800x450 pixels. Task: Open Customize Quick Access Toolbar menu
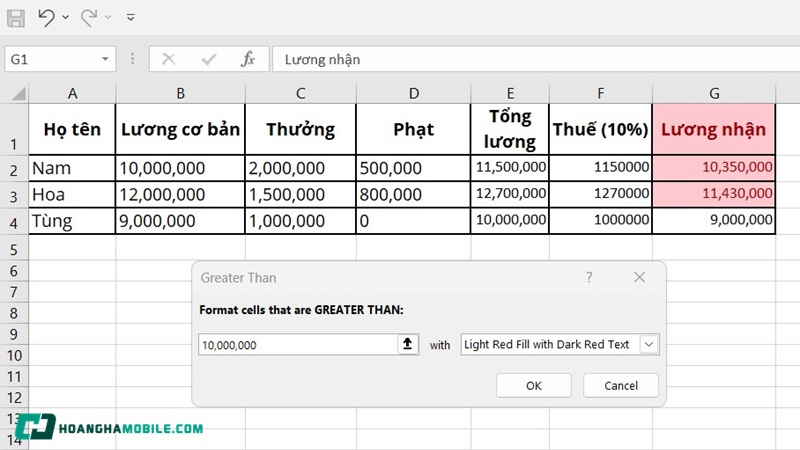(x=131, y=17)
